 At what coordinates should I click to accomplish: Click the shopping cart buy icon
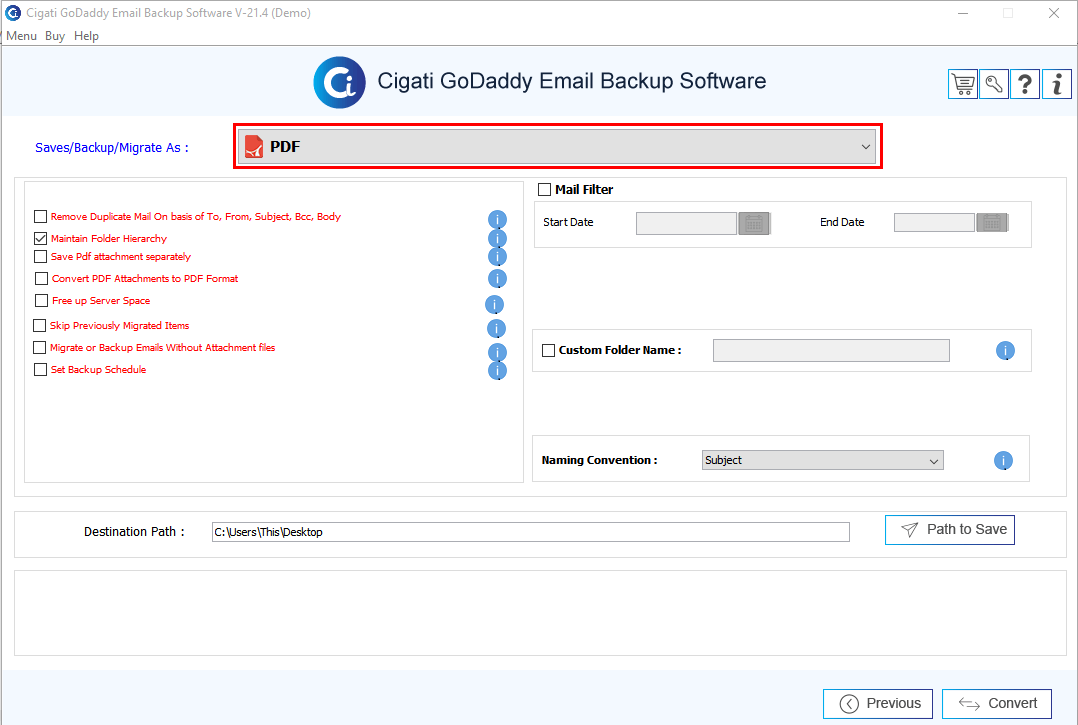(962, 85)
